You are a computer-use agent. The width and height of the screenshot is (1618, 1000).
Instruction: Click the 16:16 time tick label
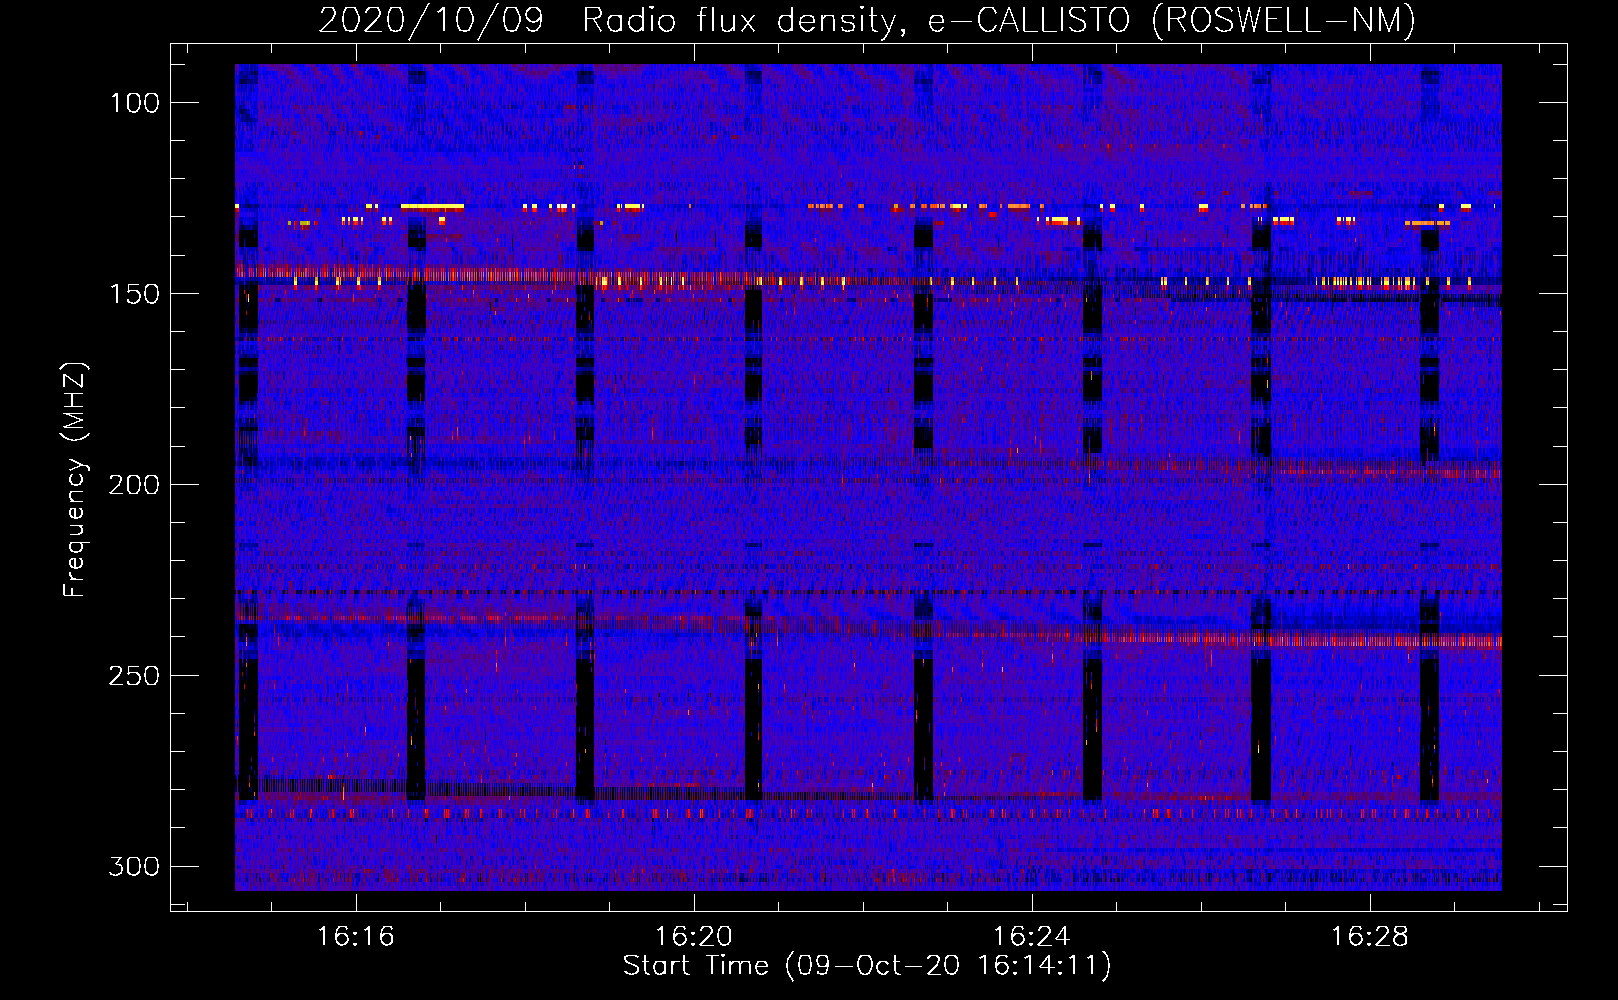[355, 937]
